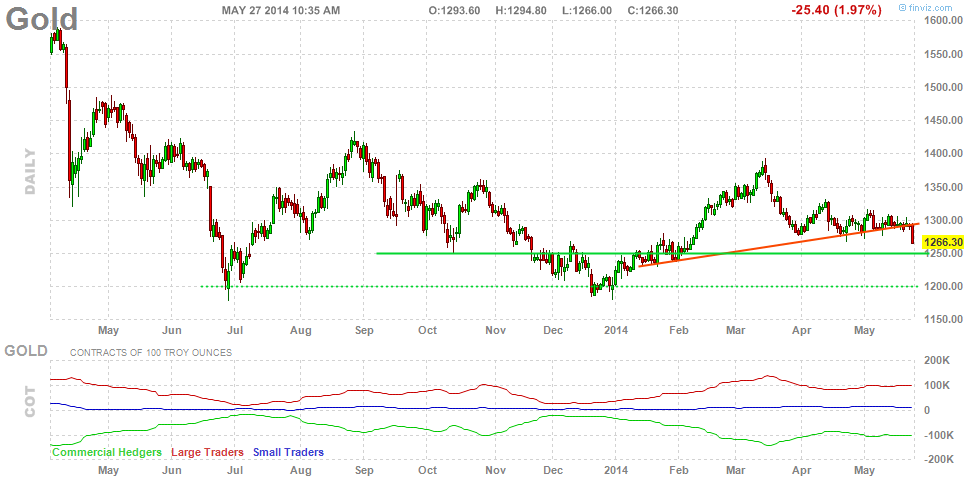
Task: Click the 1600.00 price axis label
Action: point(943,21)
